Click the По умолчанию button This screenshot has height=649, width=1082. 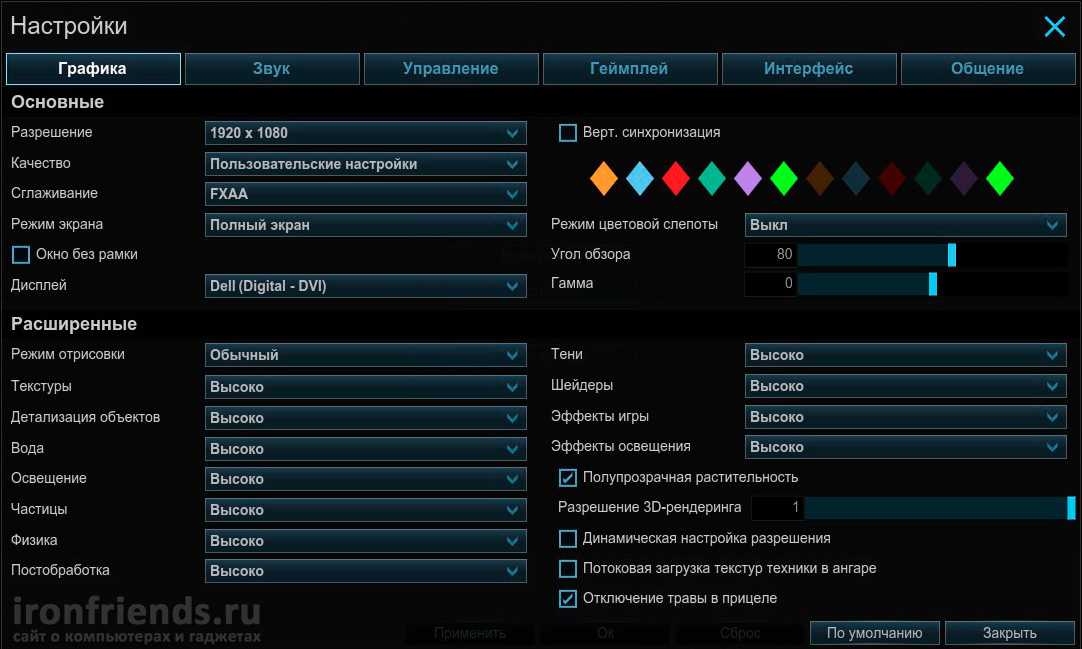874,633
